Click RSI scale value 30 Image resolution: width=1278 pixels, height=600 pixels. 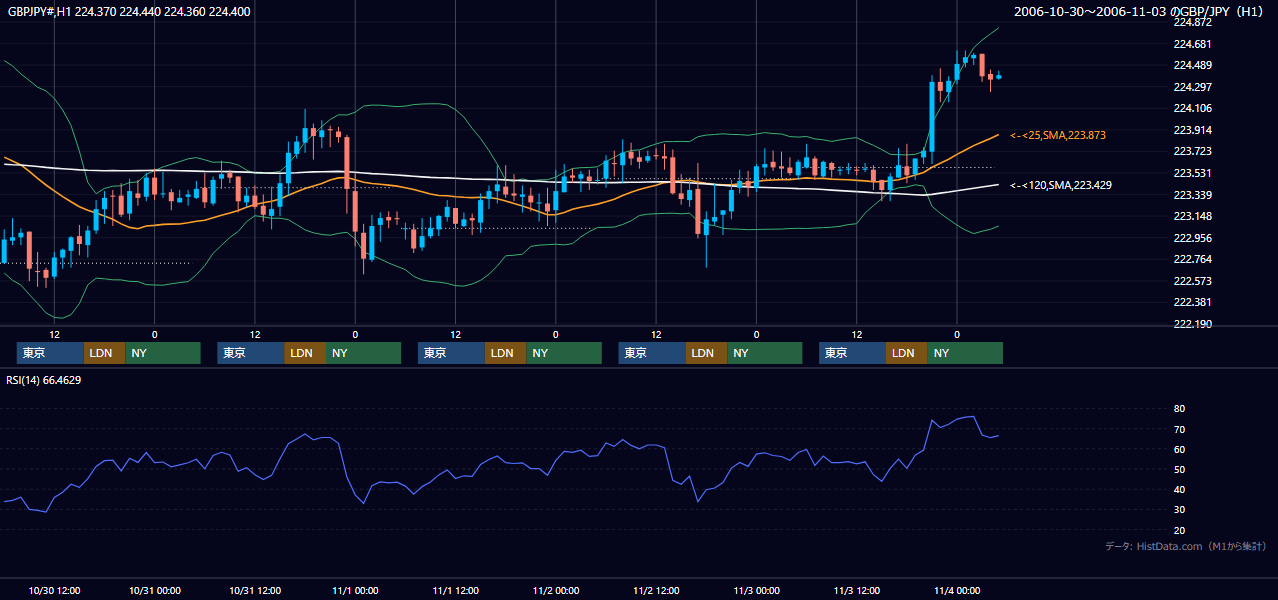[1179, 510]
